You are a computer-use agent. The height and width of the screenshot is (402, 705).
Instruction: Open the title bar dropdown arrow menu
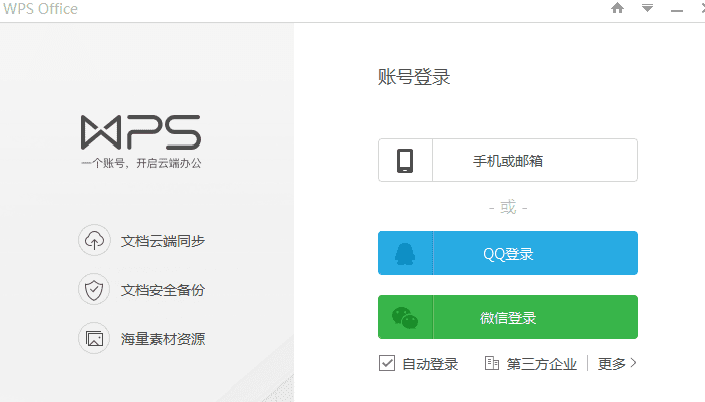click(647, 8)
